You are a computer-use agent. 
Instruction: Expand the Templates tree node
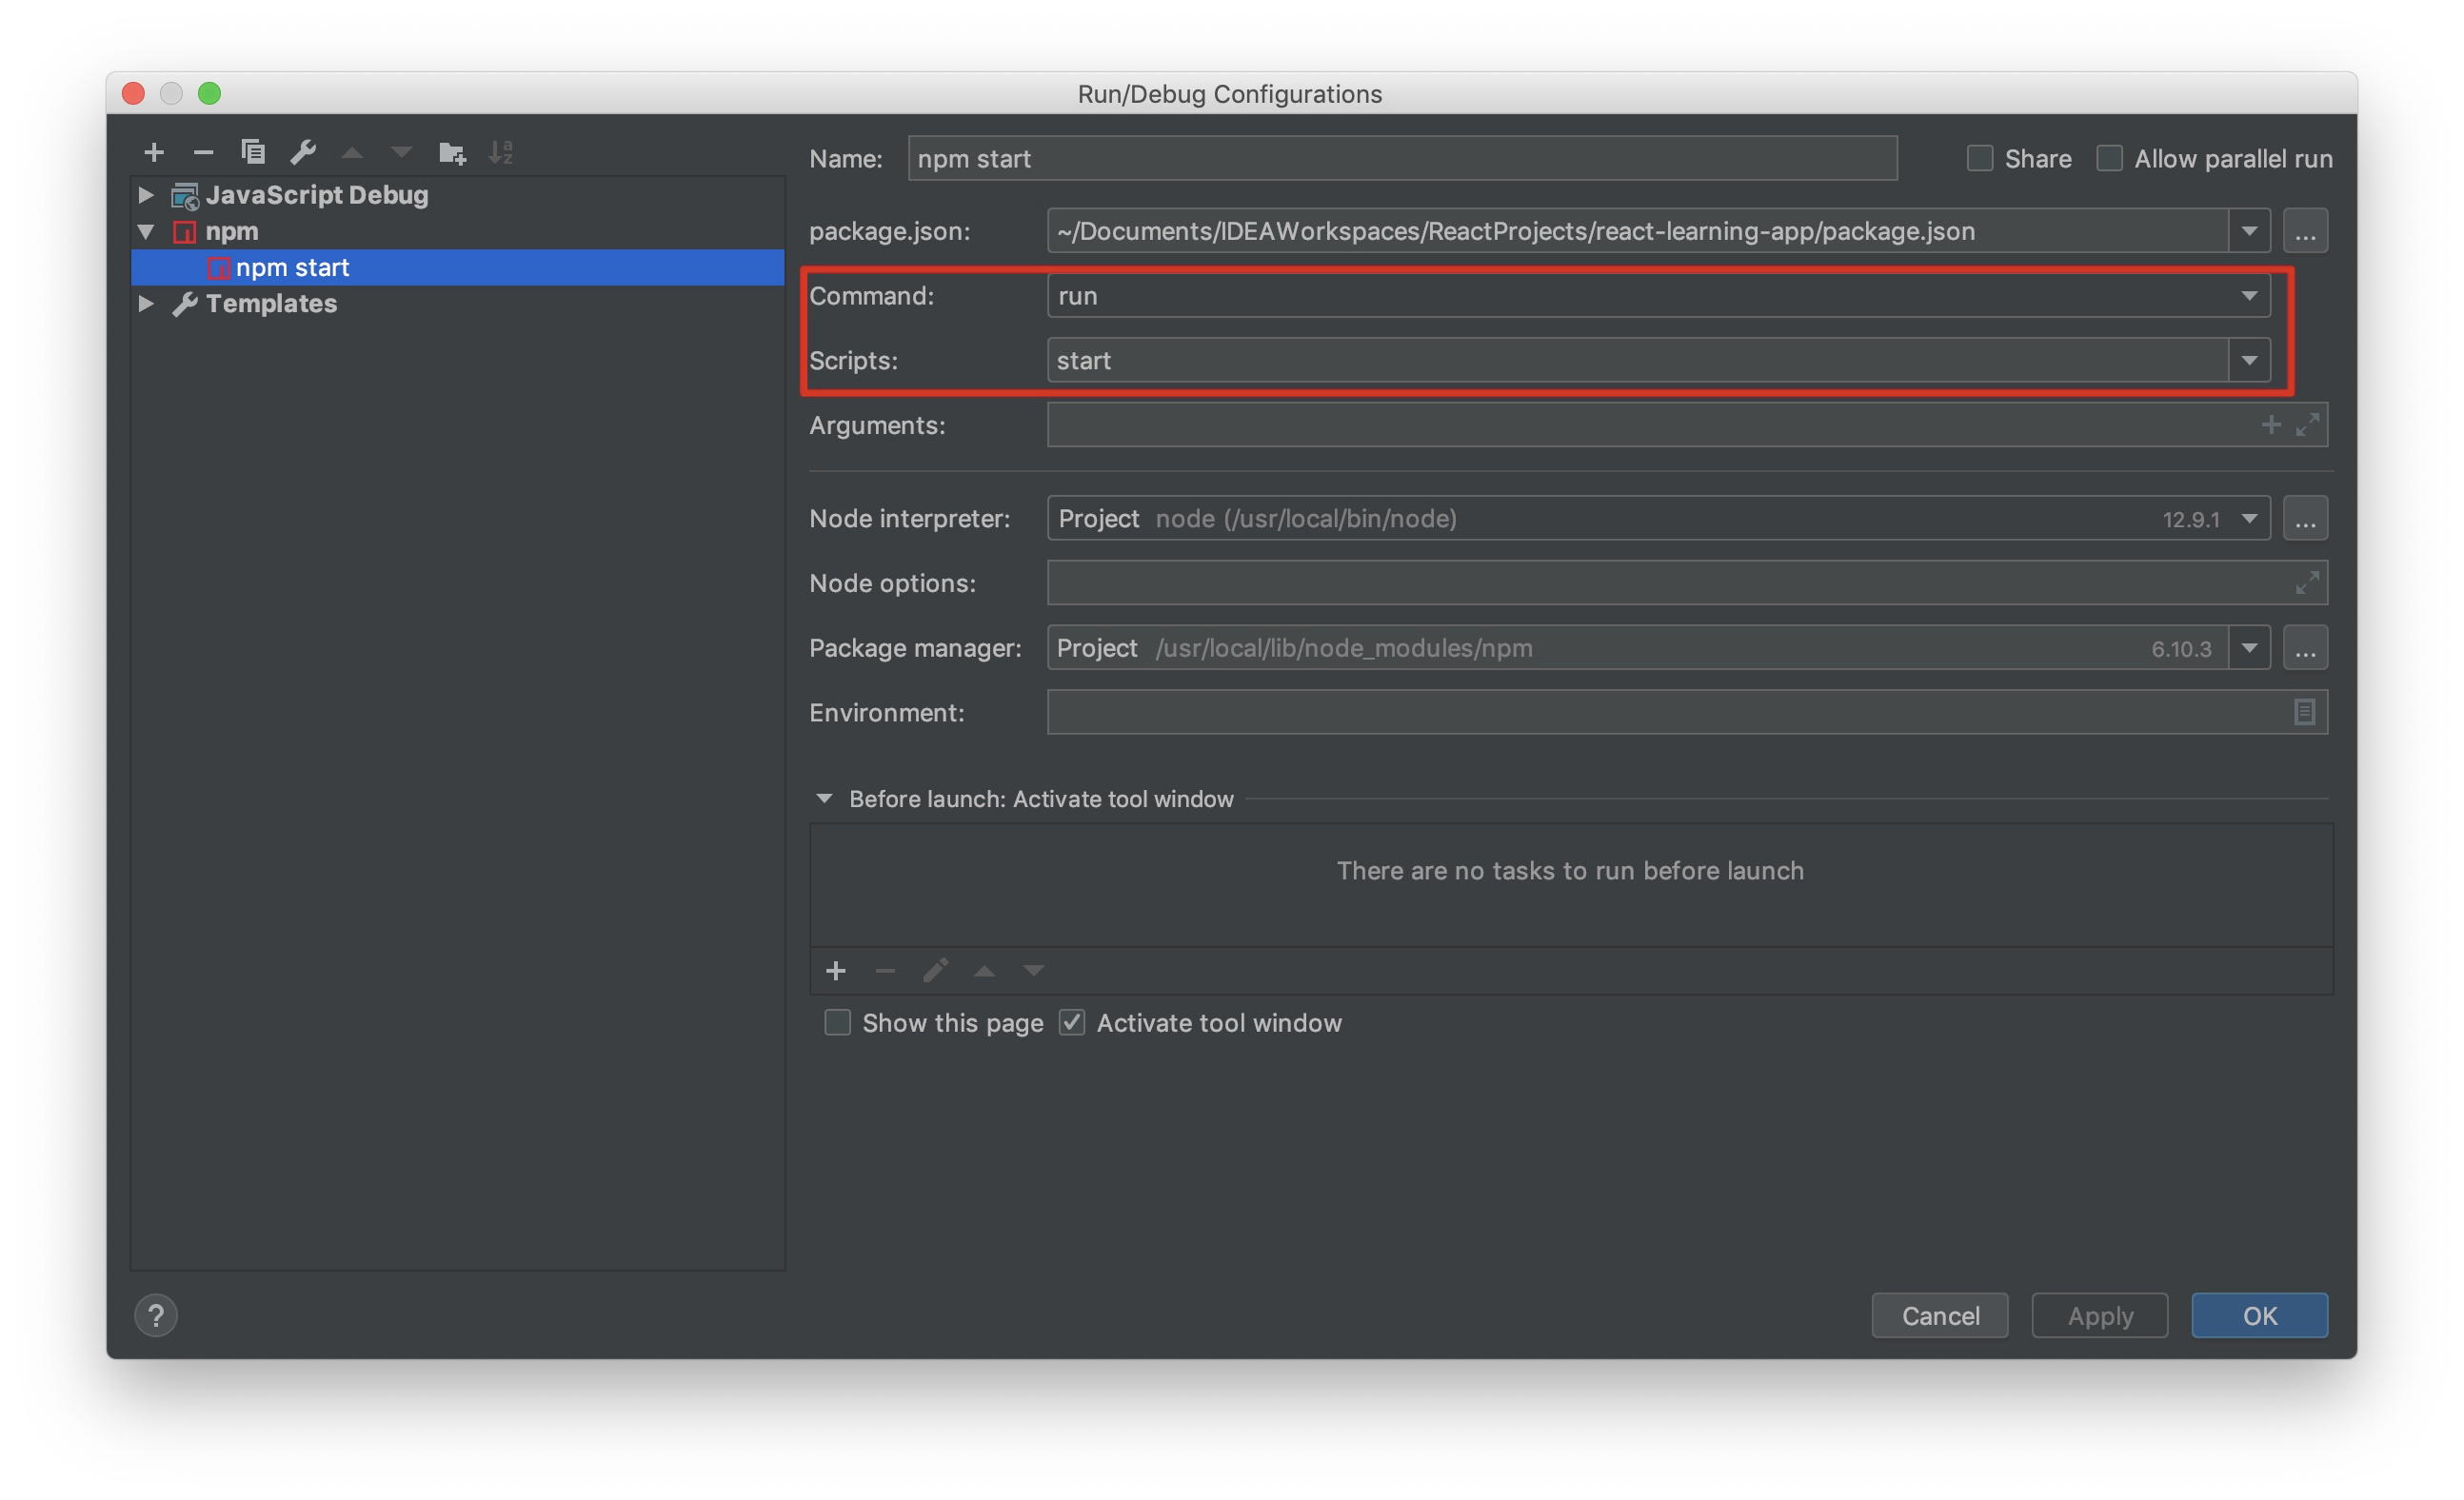(146, 303)
